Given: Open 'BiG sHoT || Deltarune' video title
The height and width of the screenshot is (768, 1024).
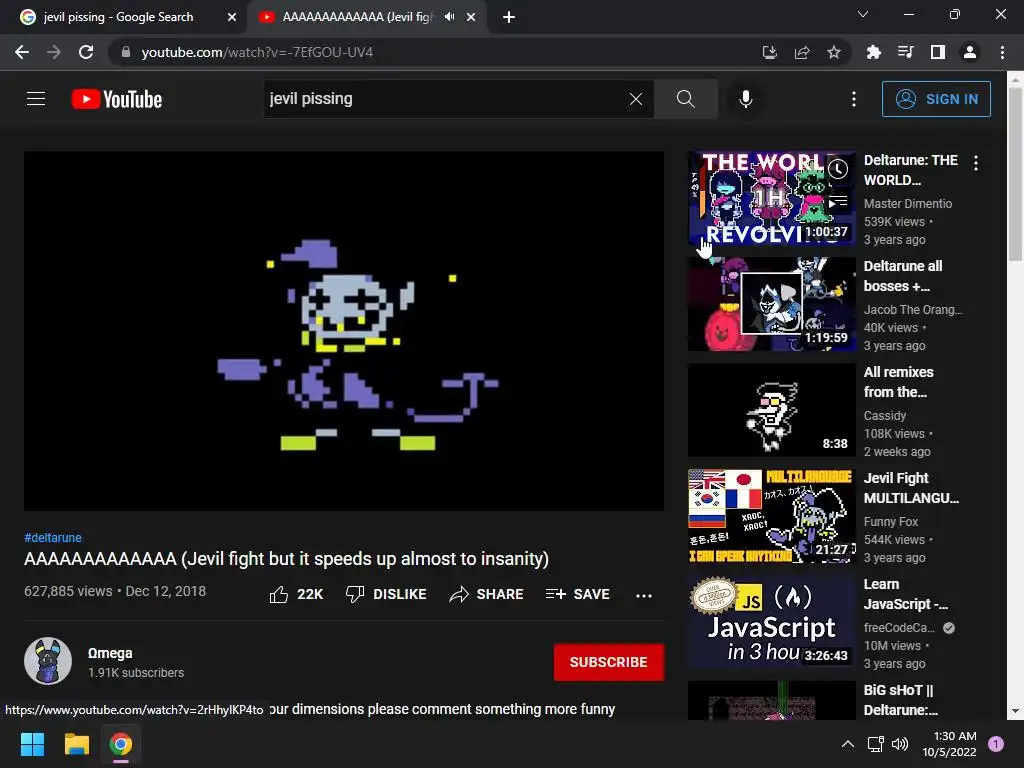Looking at the screenshot, I should (901, 700).
